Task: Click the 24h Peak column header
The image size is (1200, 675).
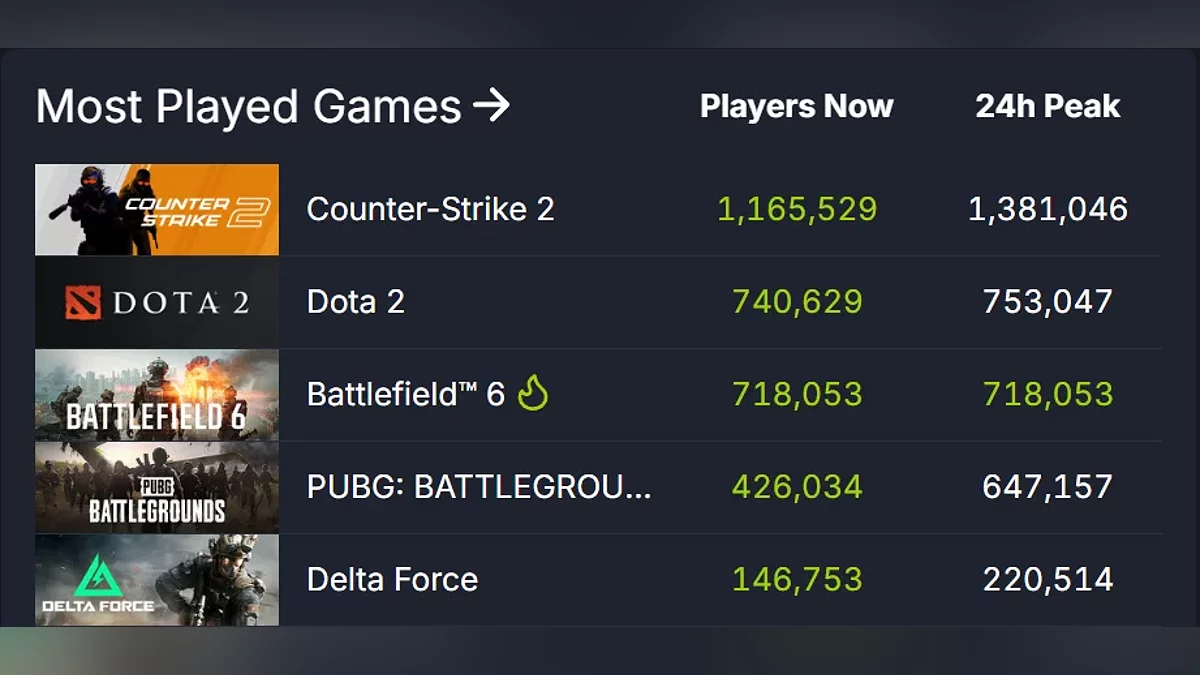Action: click(x=1048, y=107)
